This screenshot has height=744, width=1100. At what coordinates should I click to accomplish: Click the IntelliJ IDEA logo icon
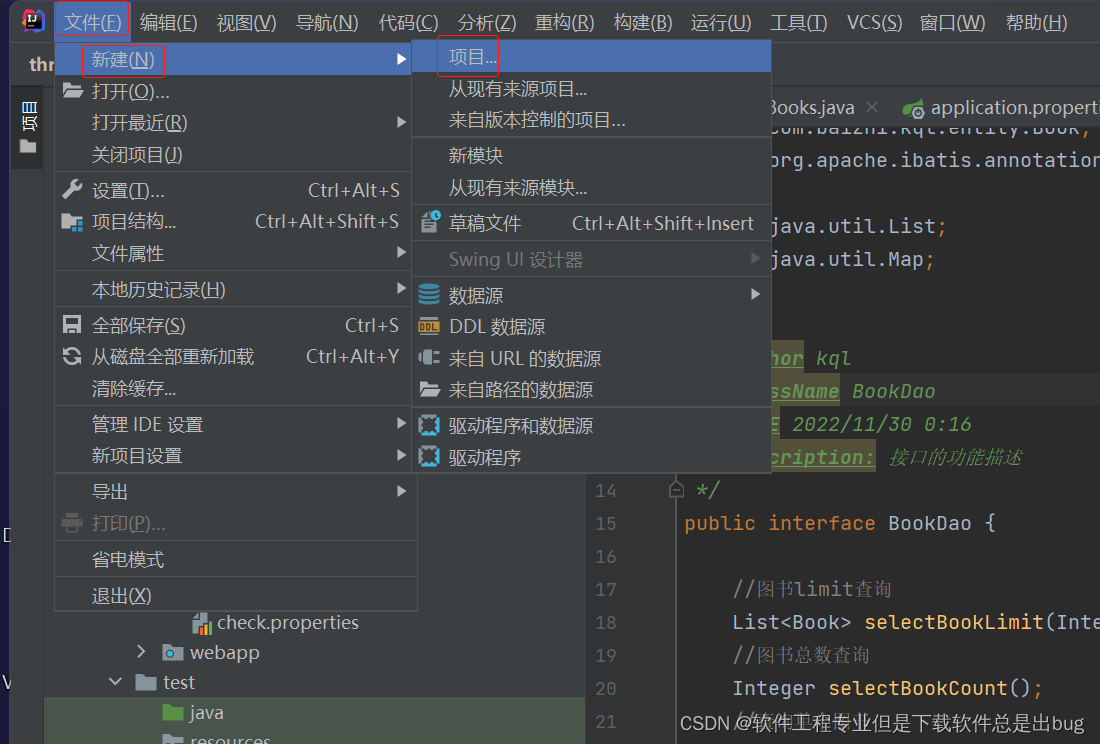click(x=32, y=21)
